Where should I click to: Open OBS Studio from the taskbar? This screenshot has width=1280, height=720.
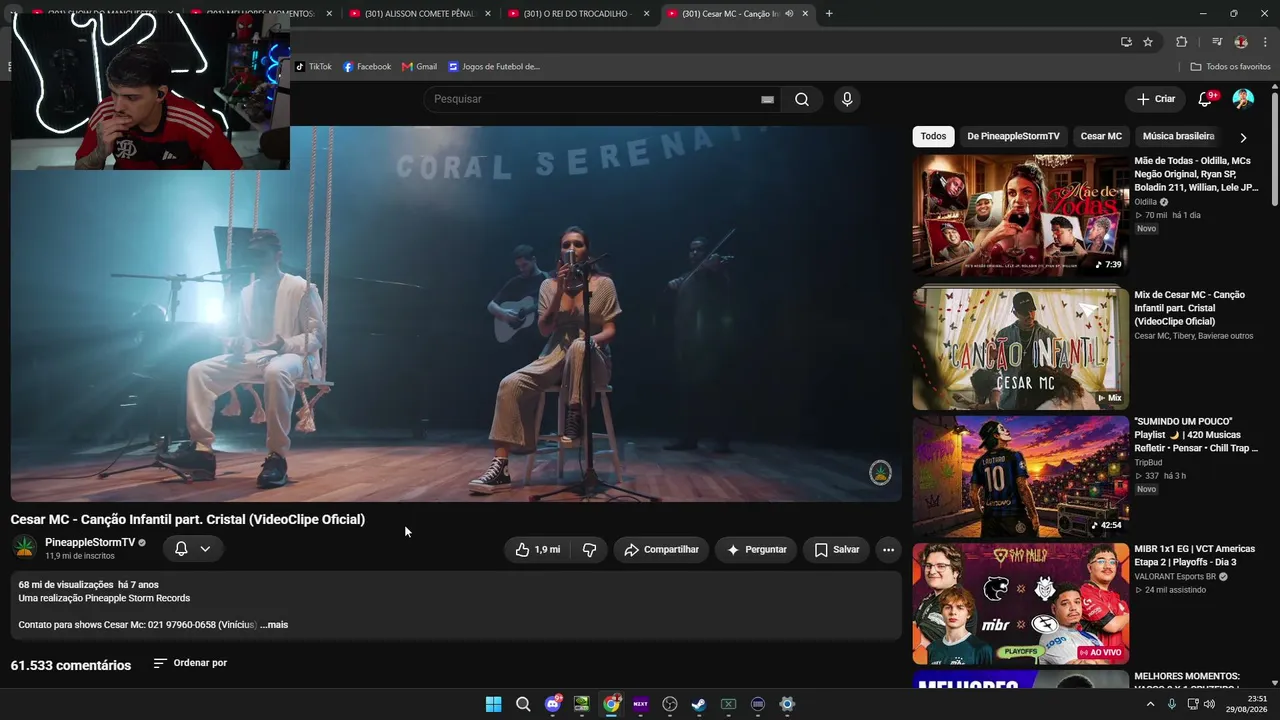(670, 704)
